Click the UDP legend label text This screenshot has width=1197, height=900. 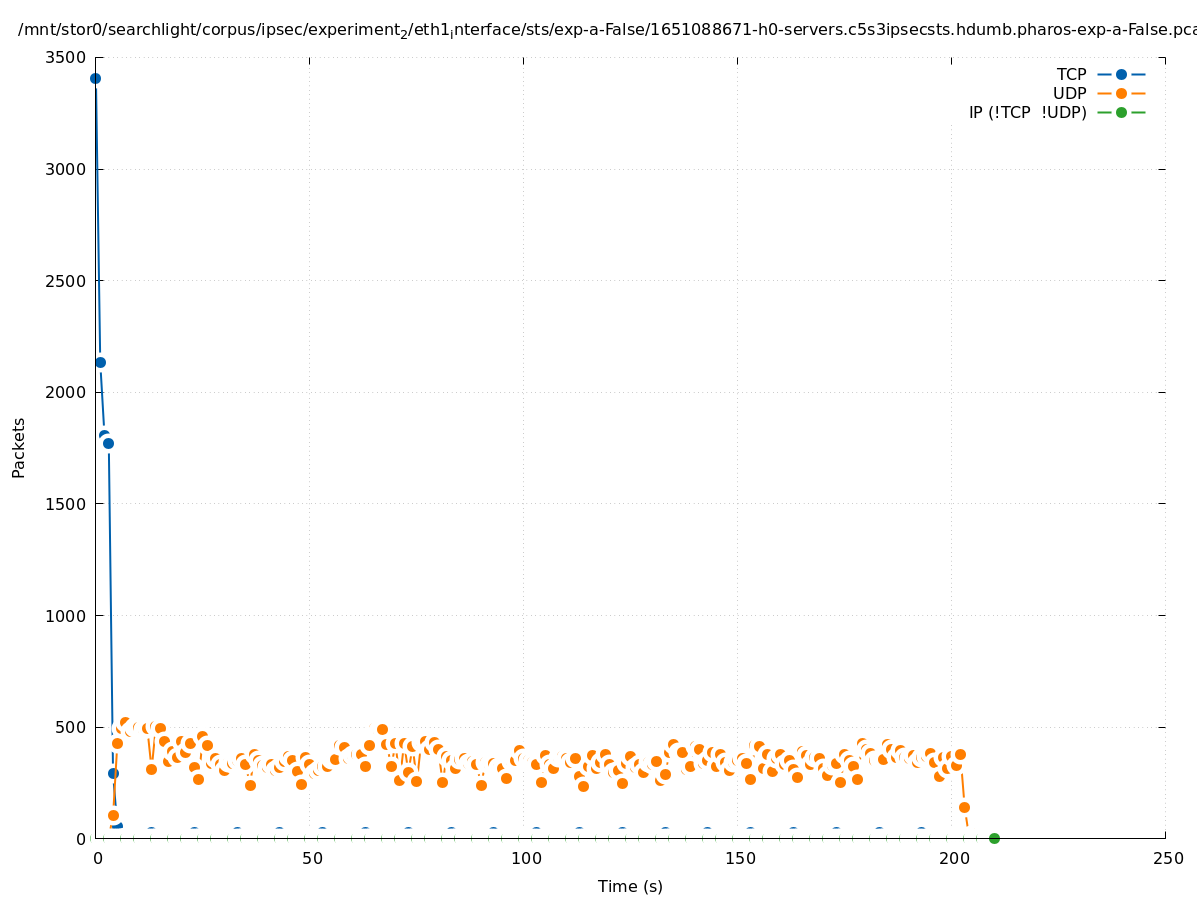(1069, 93)
